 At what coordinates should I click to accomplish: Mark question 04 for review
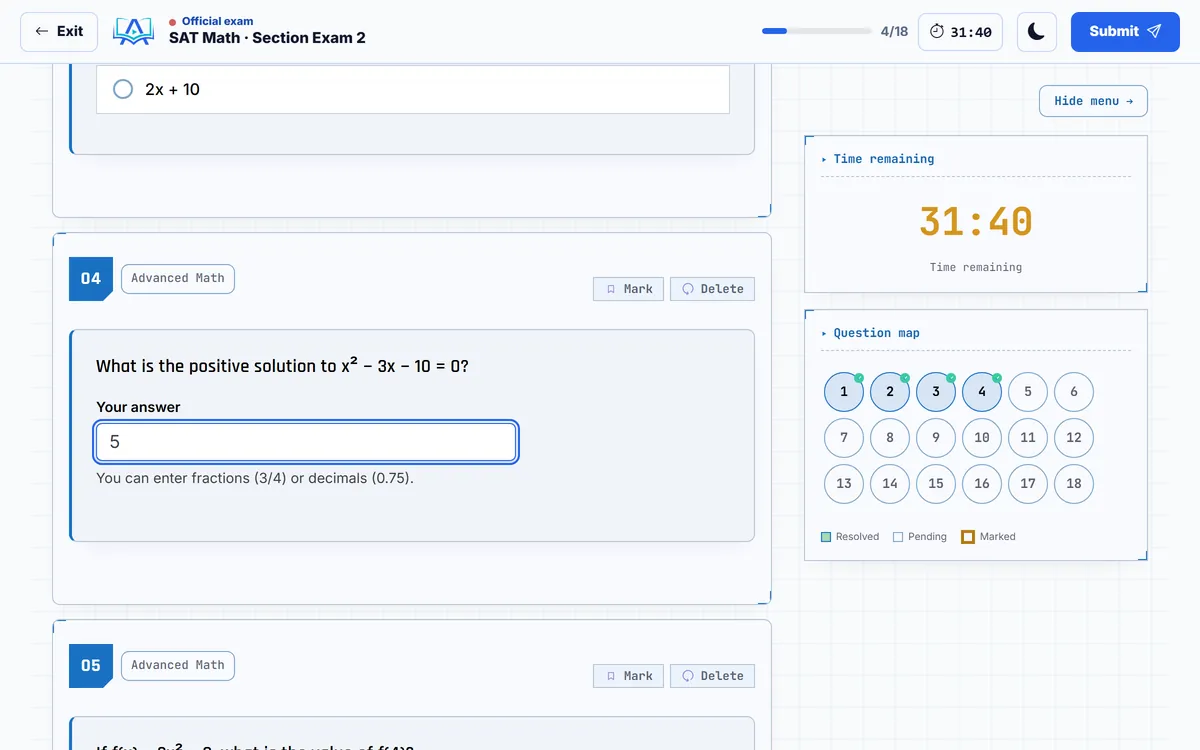(x=628, y=289)
